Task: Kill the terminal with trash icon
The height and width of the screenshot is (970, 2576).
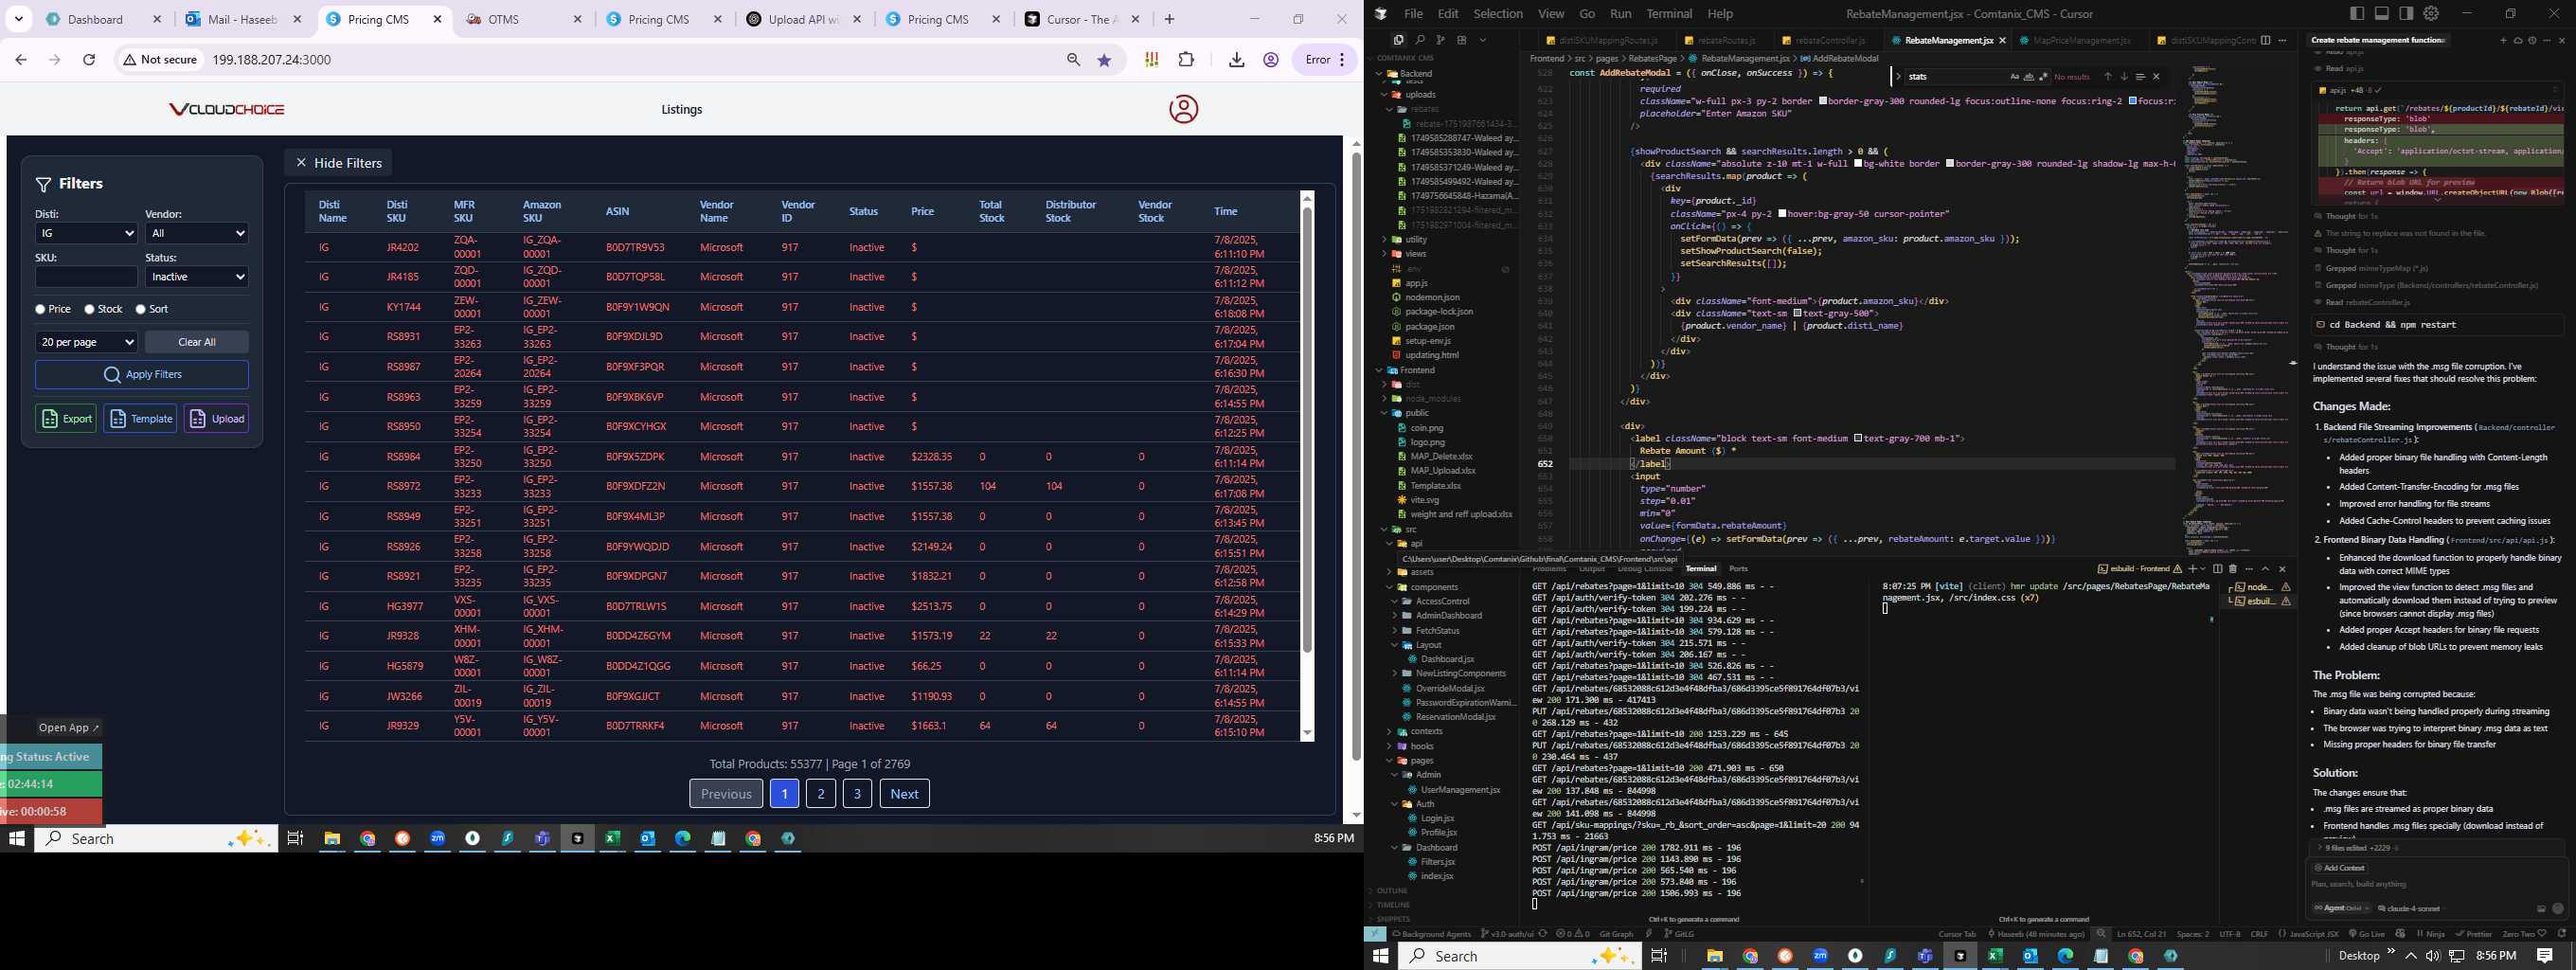Action: 2232,568
